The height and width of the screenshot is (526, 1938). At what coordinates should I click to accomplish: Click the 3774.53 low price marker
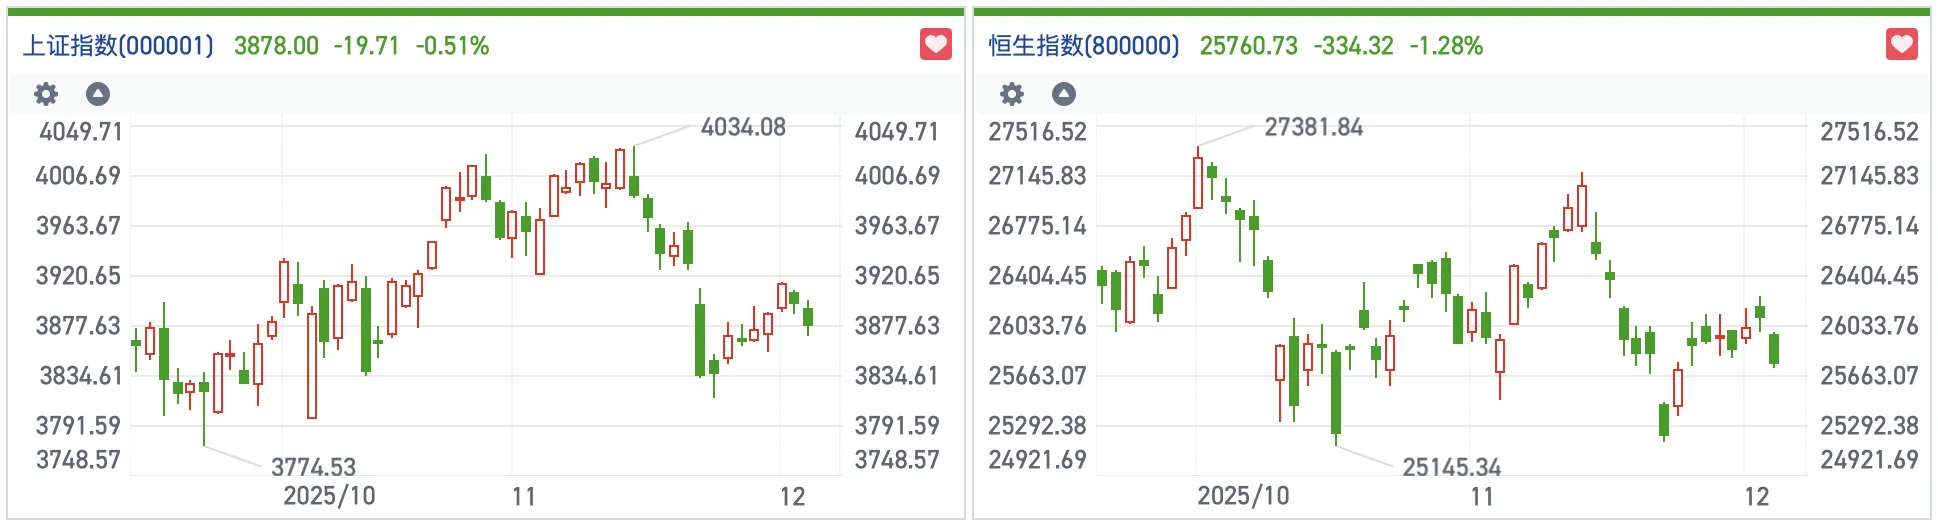click(x=313, y=467)
